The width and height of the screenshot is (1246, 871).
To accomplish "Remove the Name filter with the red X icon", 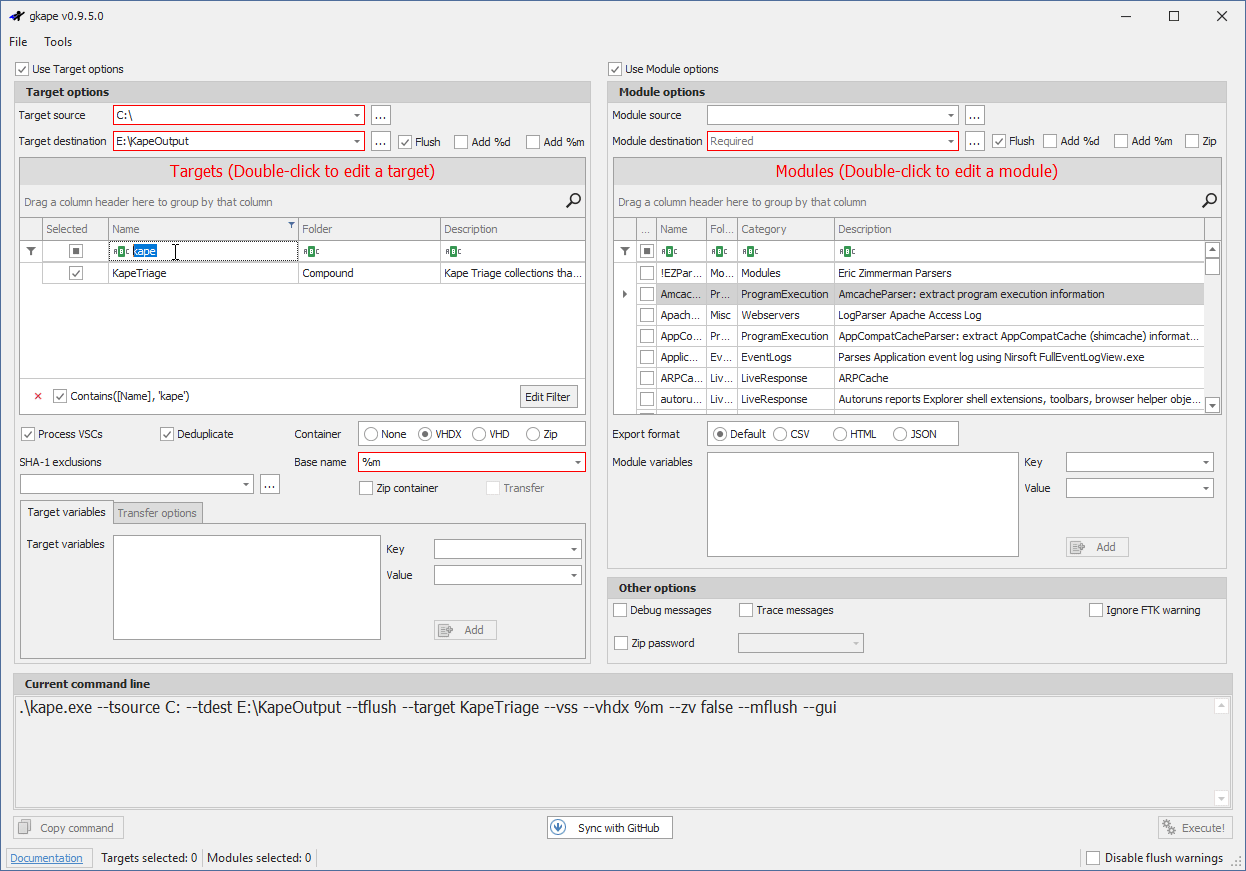I will 37,395.
